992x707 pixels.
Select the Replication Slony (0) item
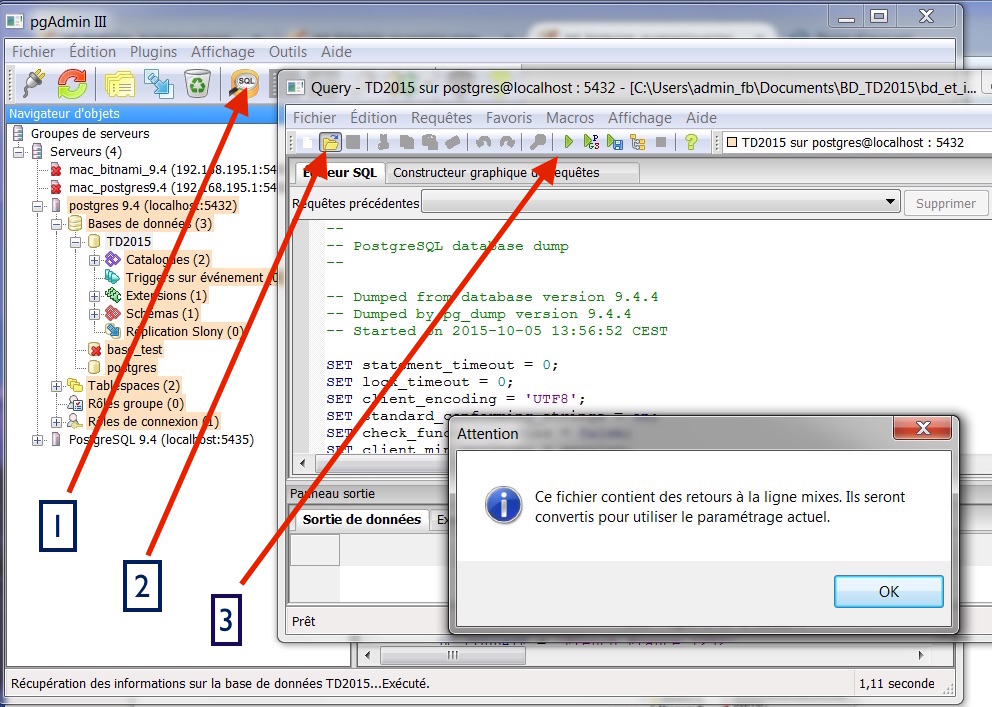[x=184, y=331]
